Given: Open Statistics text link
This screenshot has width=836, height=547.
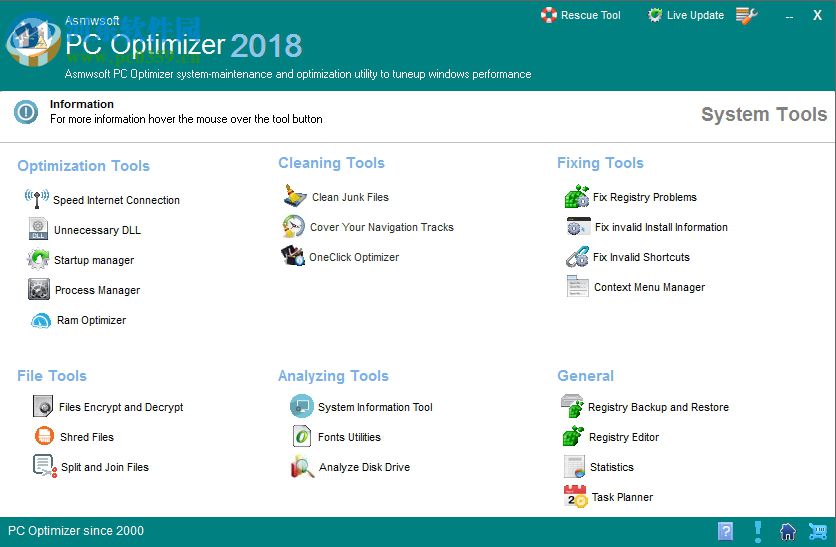Looking at the screenshot, I should point(612,467).
